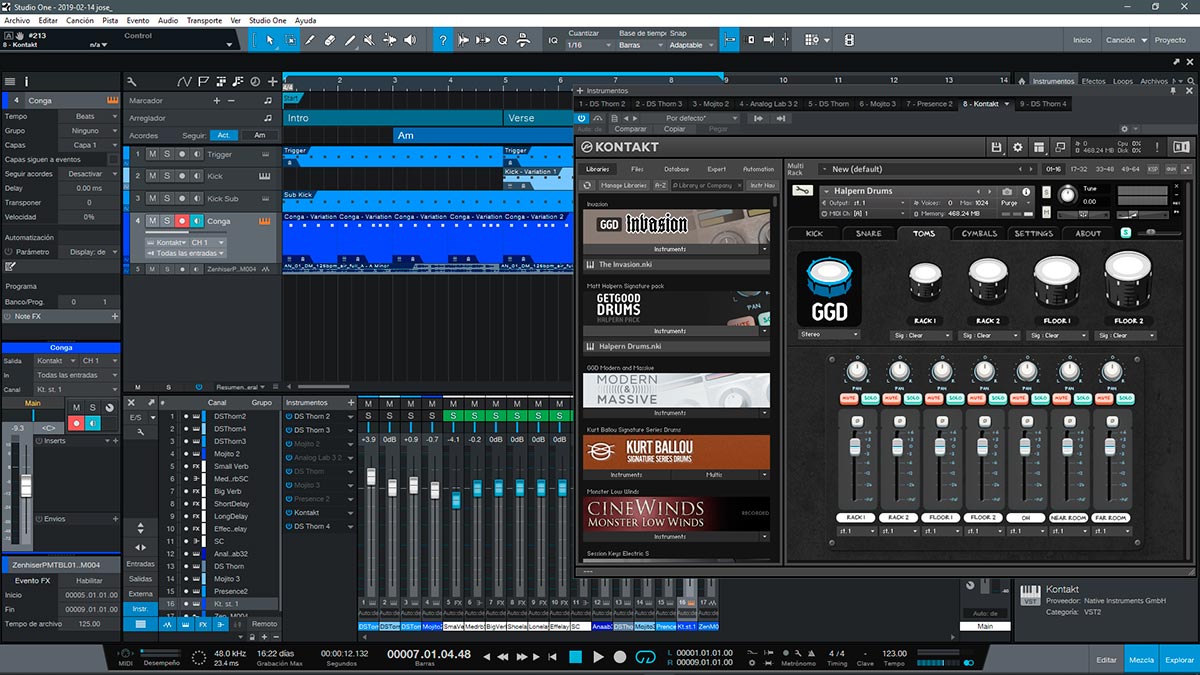Click Halpern Drums wrench edit icon

801,191
